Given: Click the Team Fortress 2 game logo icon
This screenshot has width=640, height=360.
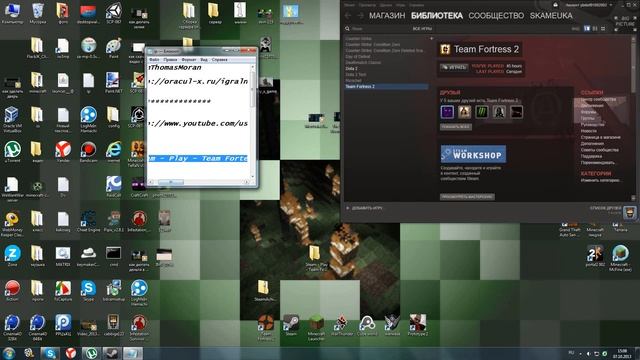Looking at the screenshot, I should (445, 49).
